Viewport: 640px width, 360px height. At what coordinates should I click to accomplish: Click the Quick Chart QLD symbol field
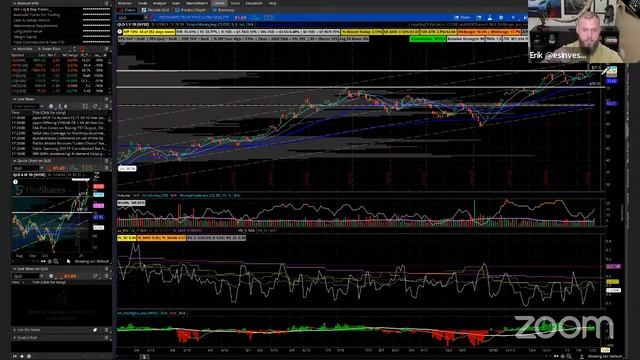(25, 168)
